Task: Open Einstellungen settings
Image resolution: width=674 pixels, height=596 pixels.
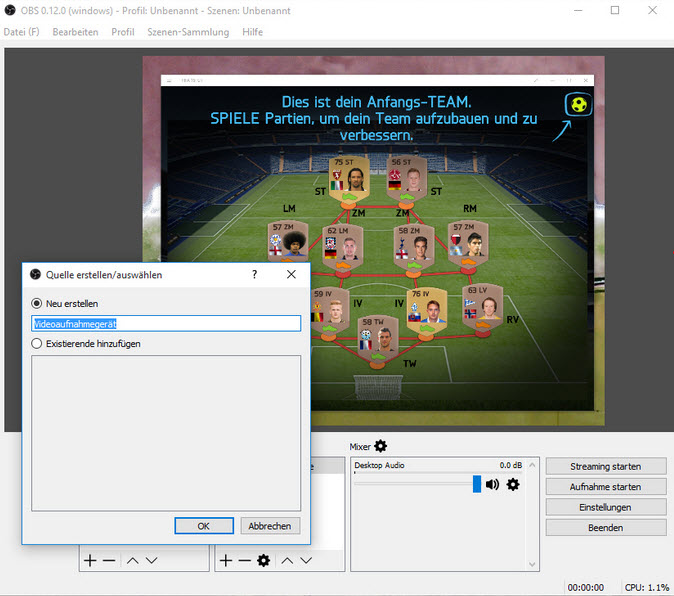Action: 606,507
